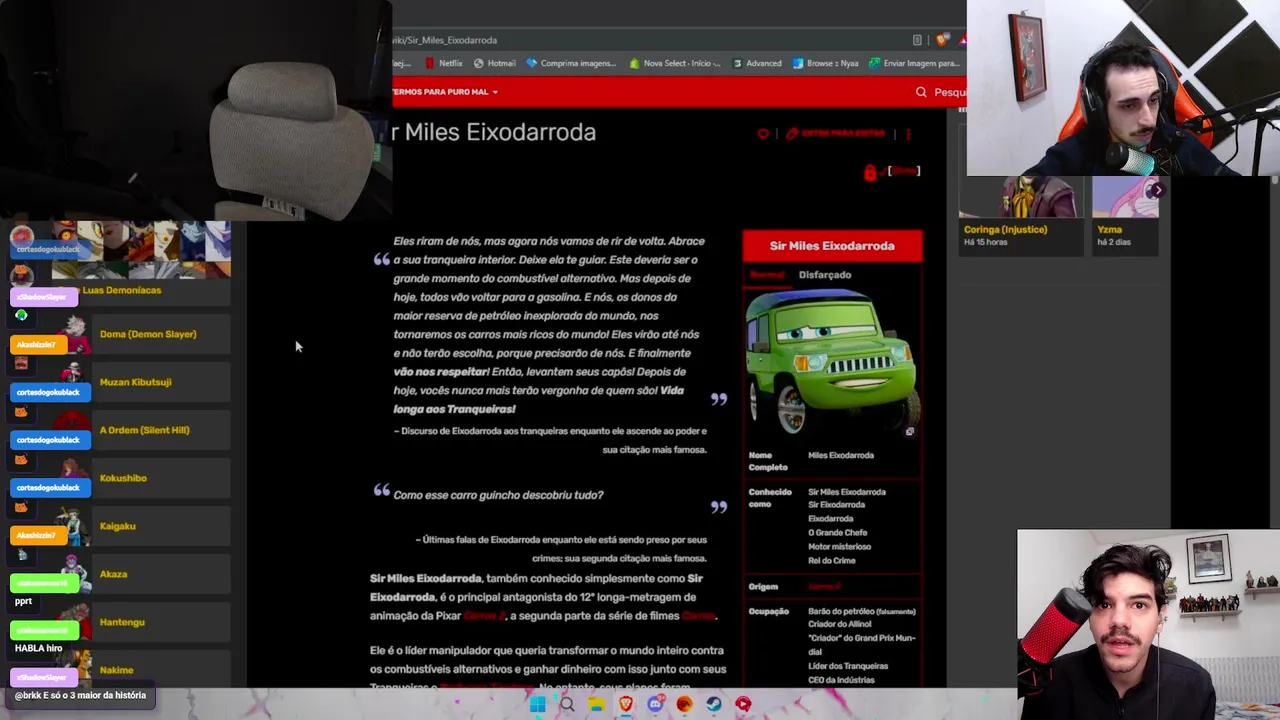Click the Brave browser taskbar icon
Image resolution: width=1280 pixels, height=720 pixels.
[626, 704]
